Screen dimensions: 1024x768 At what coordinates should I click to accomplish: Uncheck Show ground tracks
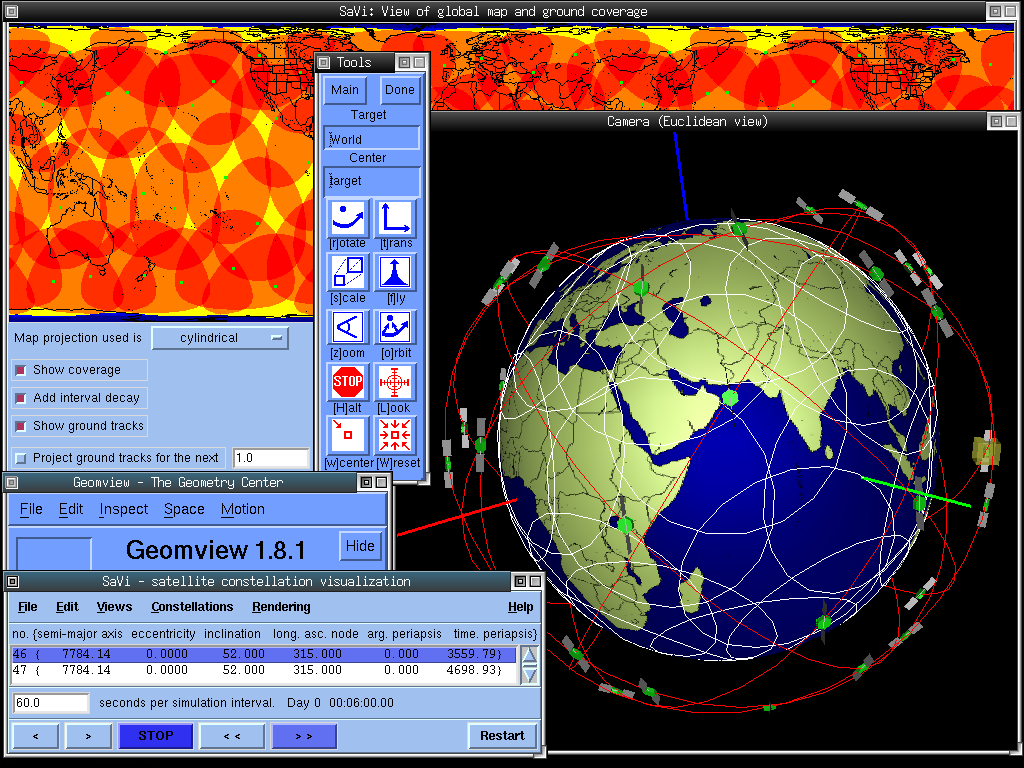click(21, 426)
